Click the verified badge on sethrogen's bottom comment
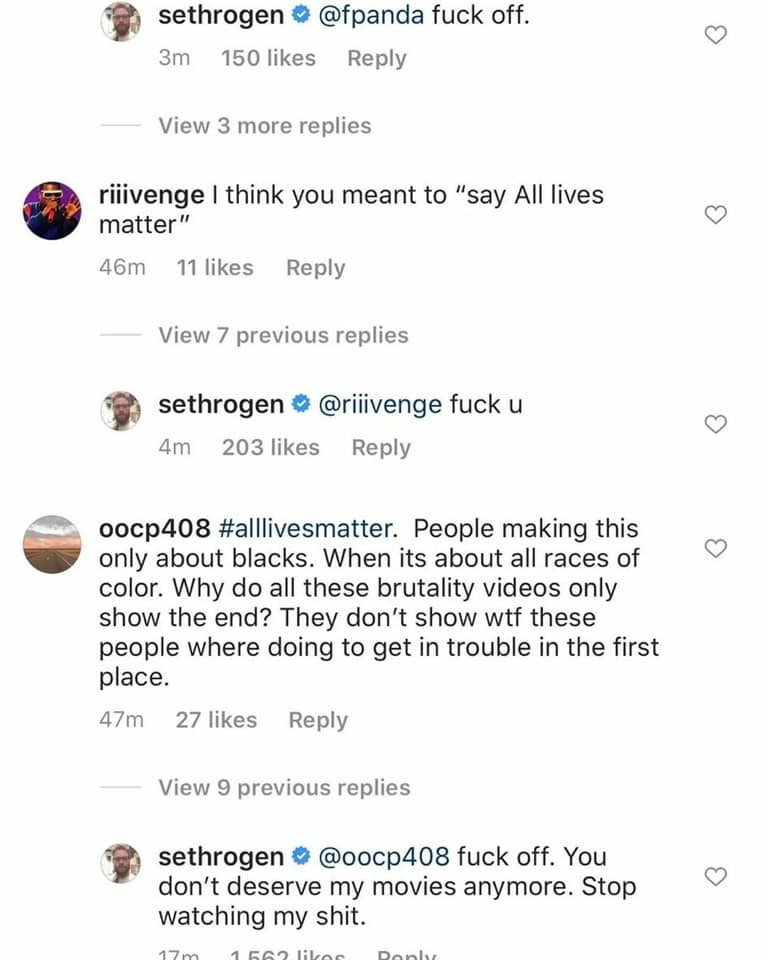This screenshot has height=960, width=768. 298,857
